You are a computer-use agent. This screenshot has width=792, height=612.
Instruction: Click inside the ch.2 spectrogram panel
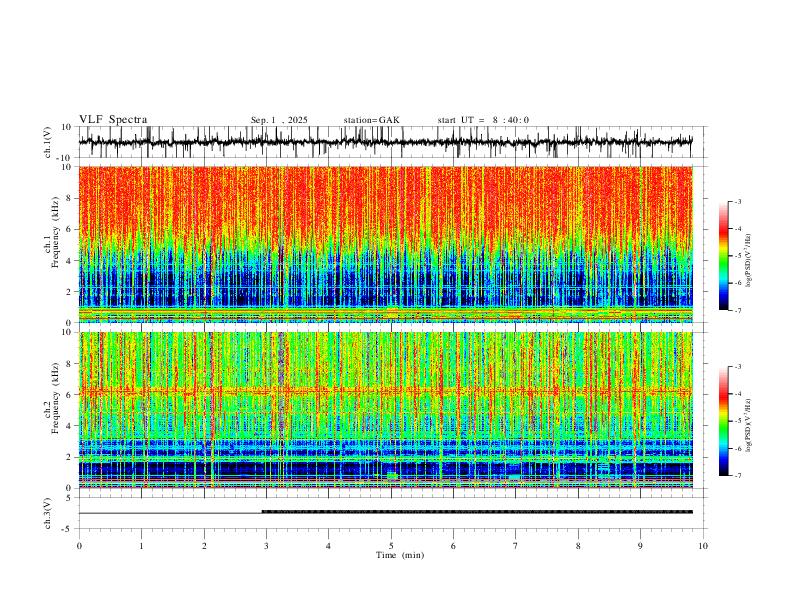point(386,410)
